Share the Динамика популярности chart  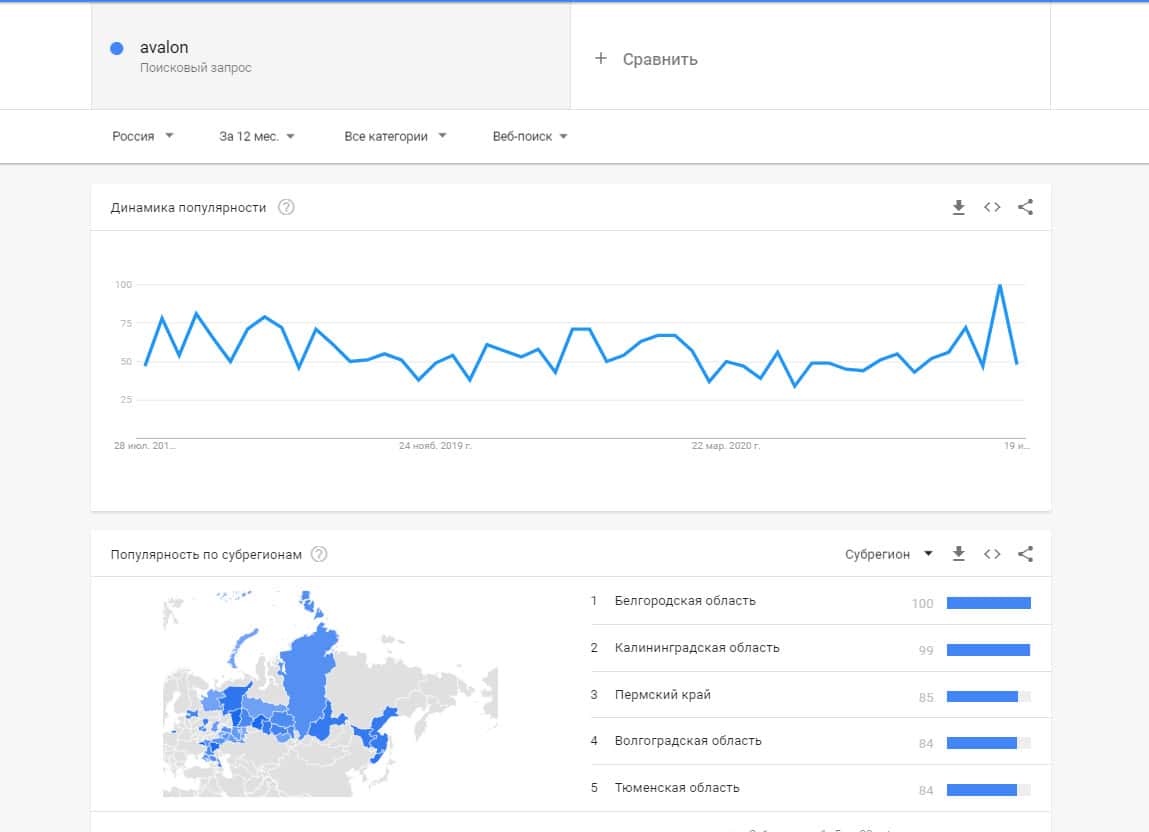pos(1025,207)
